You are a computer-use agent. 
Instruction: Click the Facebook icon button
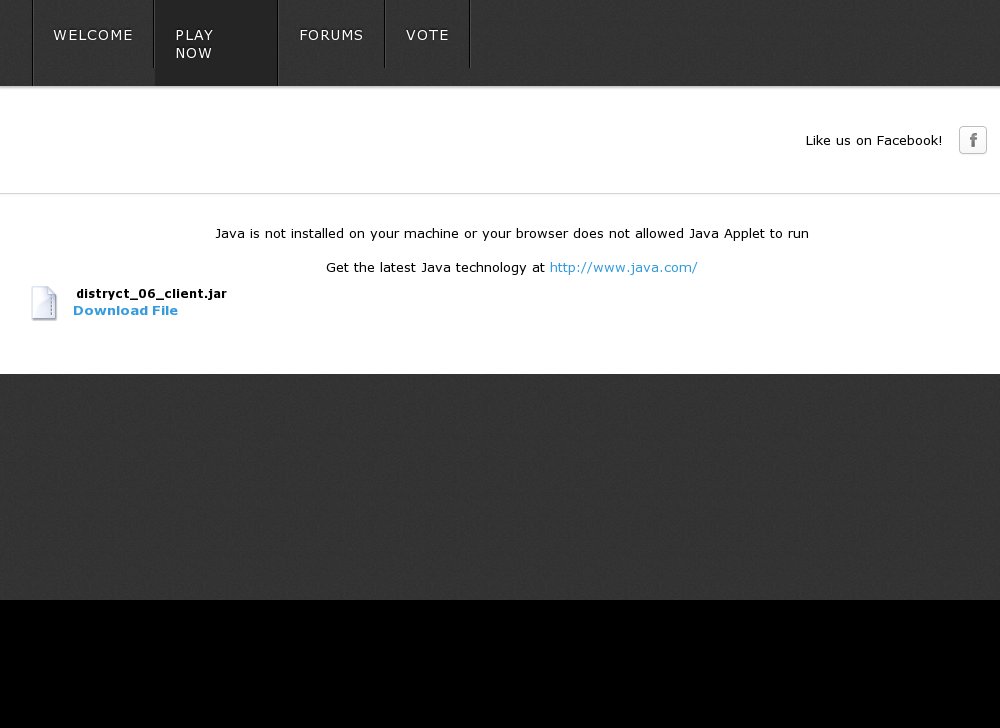point(972,140)
